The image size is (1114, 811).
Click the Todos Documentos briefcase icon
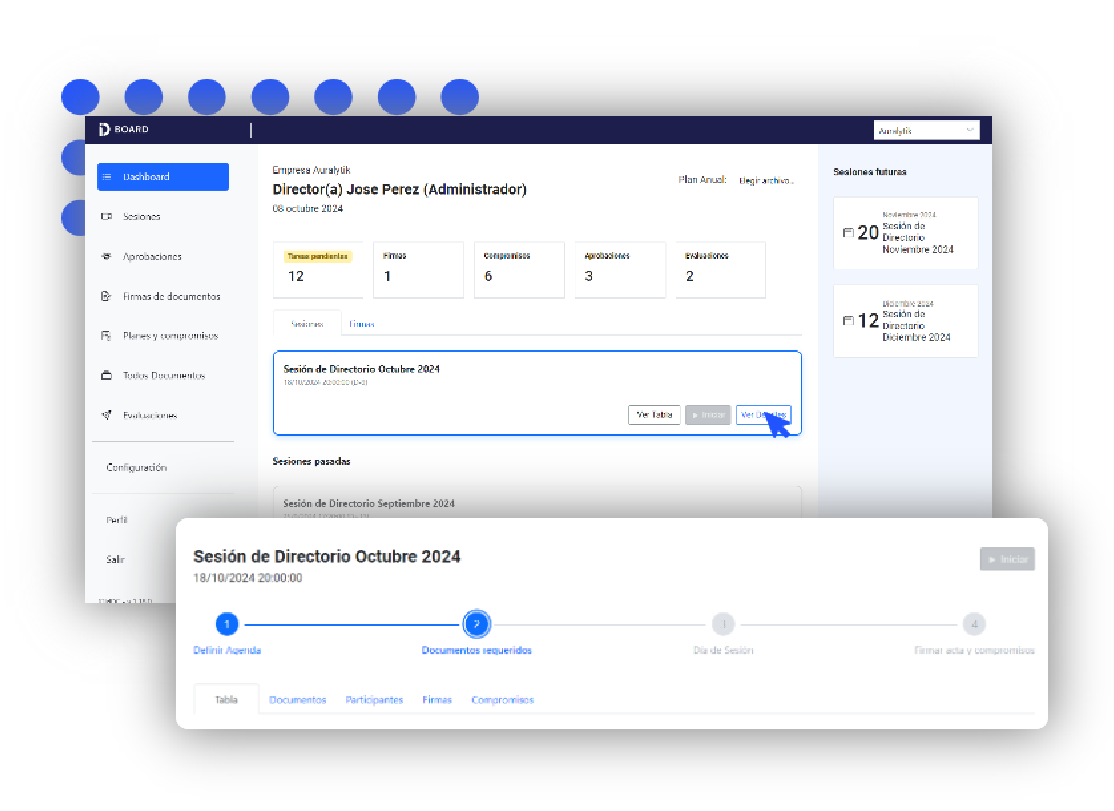107,375
